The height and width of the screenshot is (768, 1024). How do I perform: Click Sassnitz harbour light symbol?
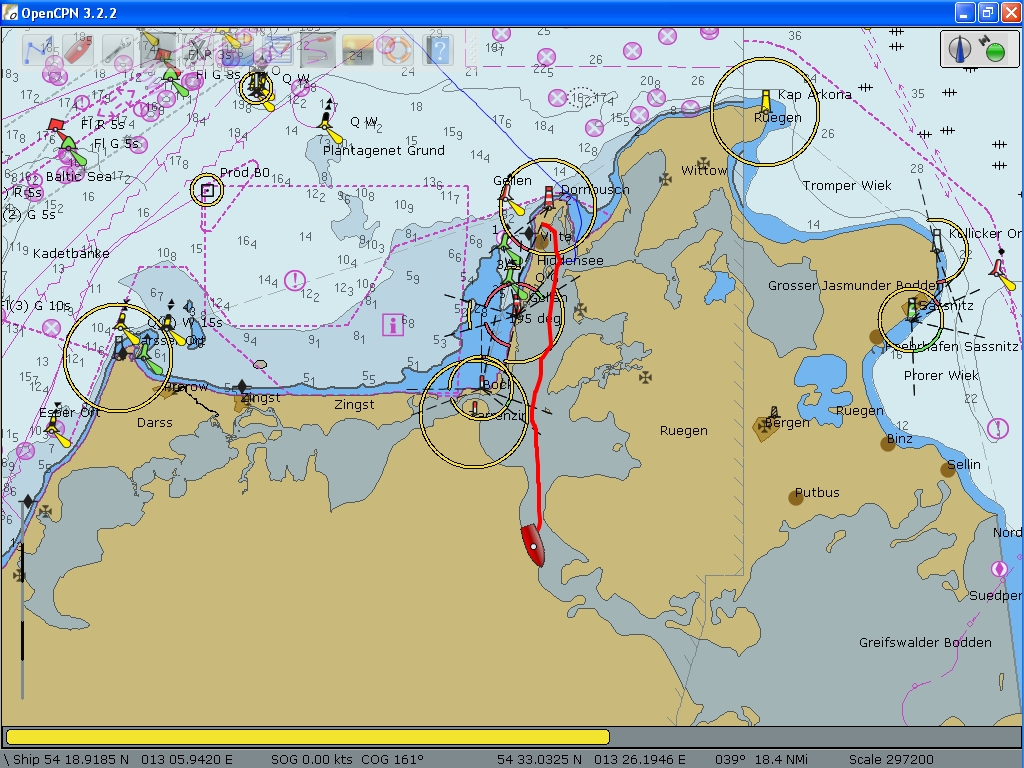(x=912, y=311)
